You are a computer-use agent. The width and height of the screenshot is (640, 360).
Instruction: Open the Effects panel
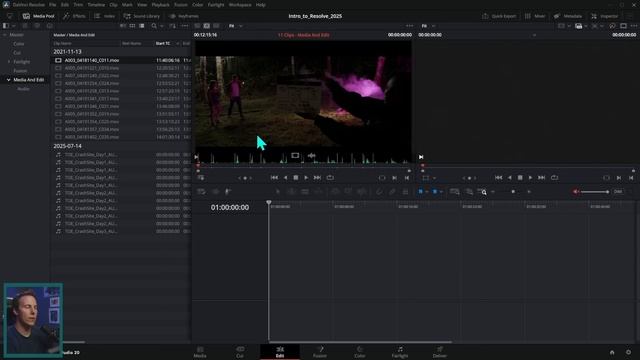(x=74, y=16)
